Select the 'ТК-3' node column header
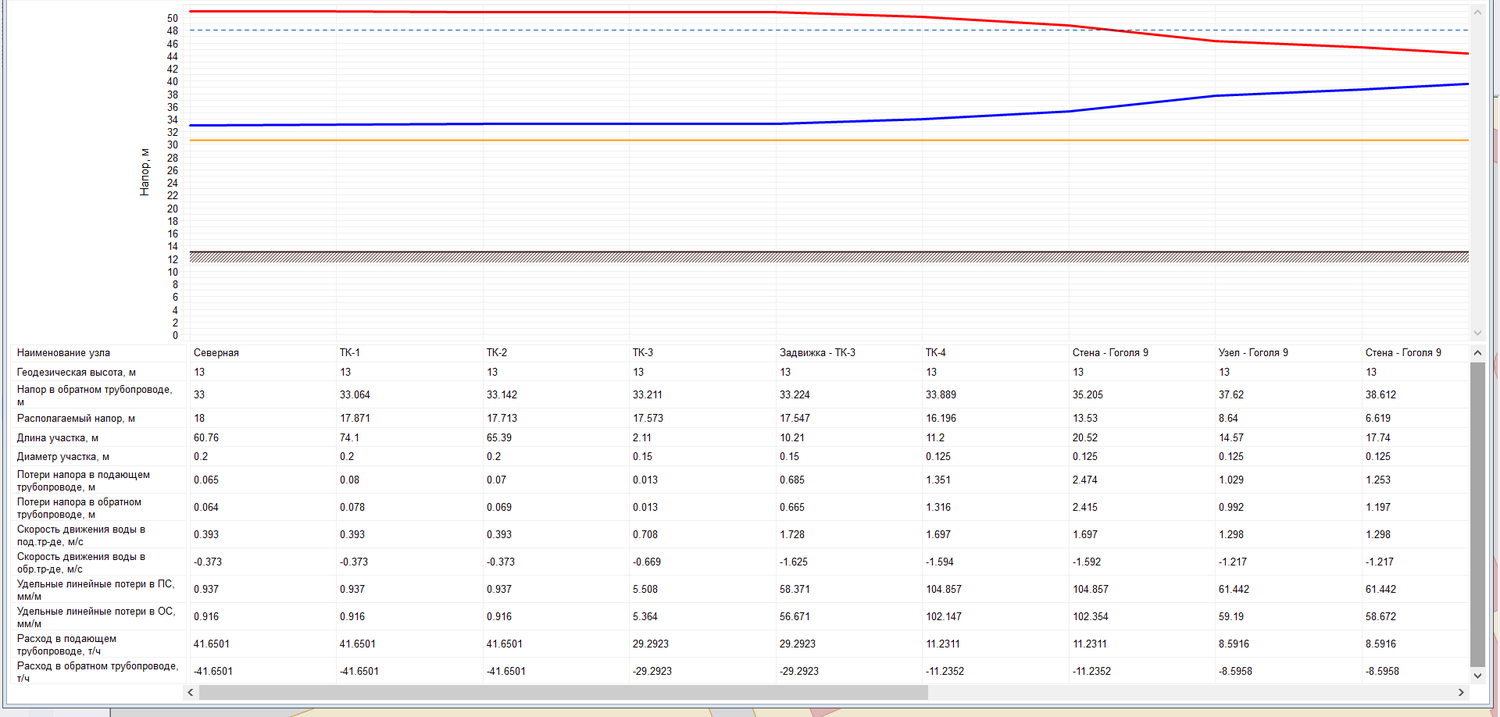Image resolution: width=1500 pixels, height=717 pixels. pos(643,353)
